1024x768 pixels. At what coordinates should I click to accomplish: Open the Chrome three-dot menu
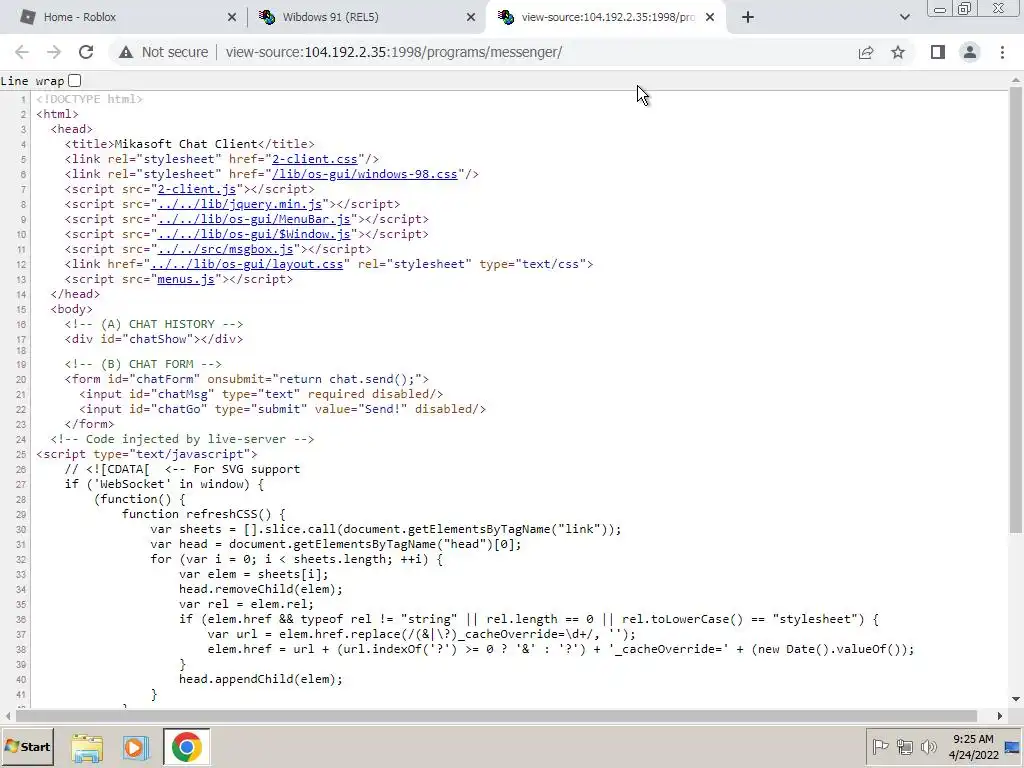tap(1002, 52)
